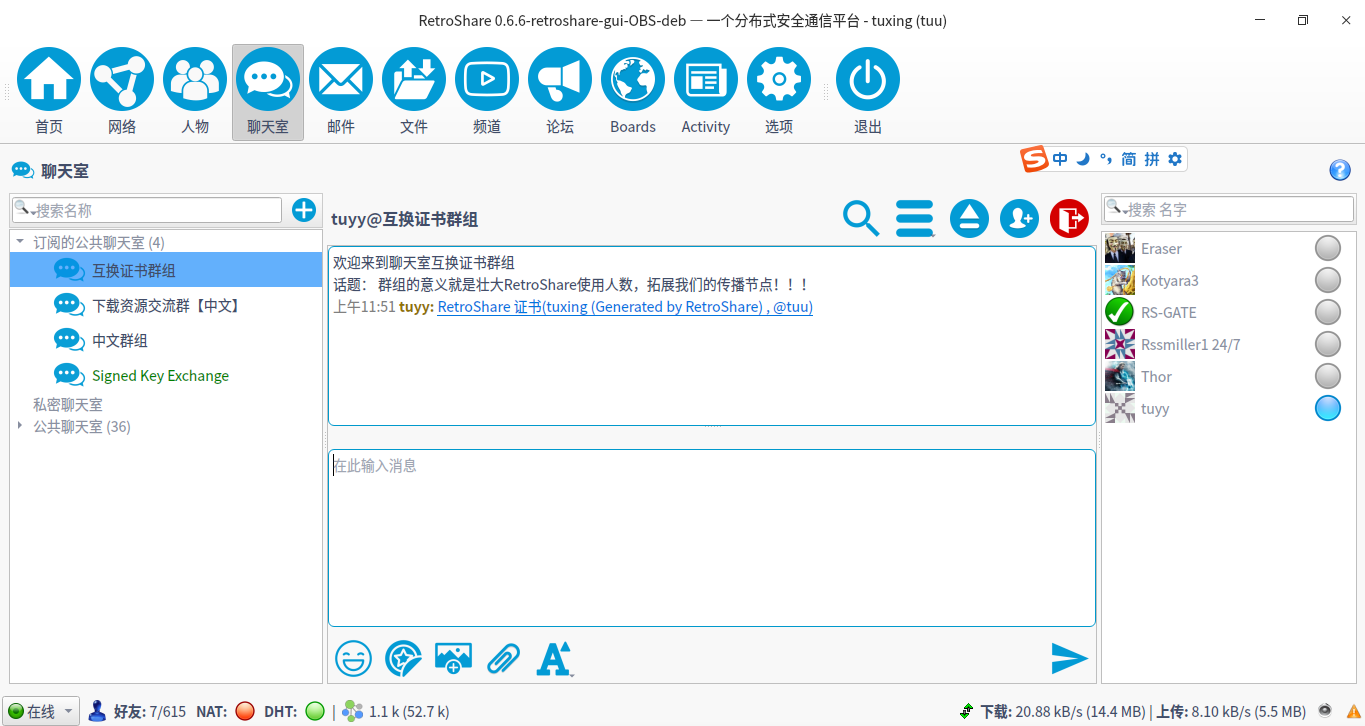Click the Sogou input method S logo
1365x726 pixels.
tap(1034, 159)
